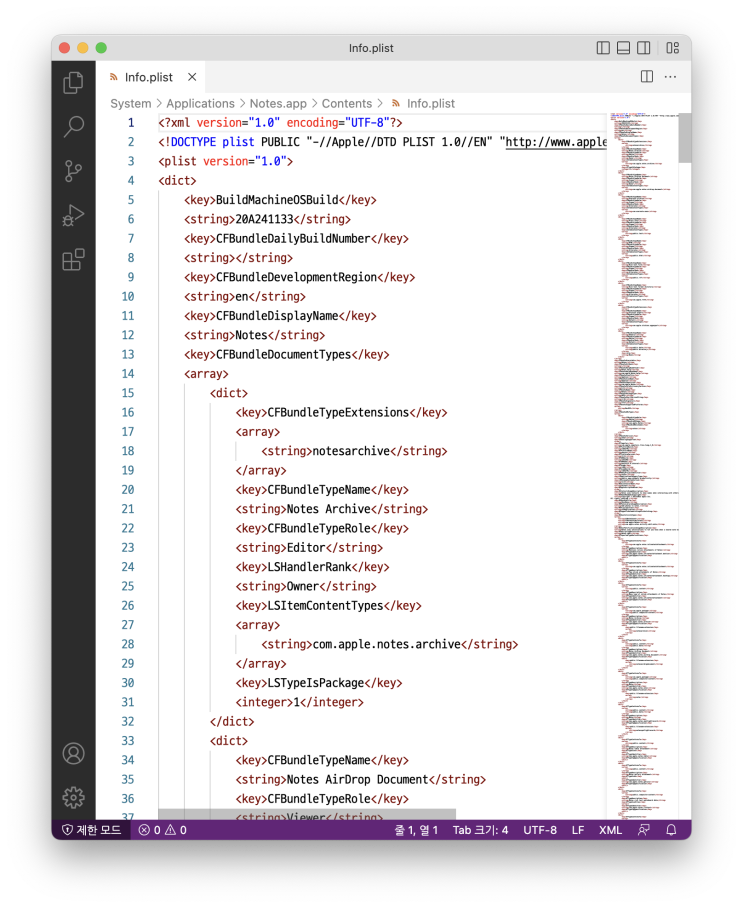
Task: Click the Owner string value
Action: [x=303, y=586]
